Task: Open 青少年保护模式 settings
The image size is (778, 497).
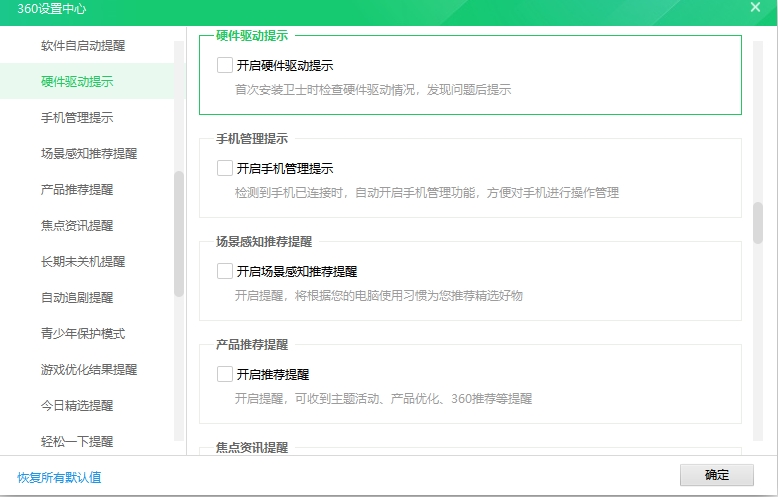Action: [x=83, y=333]
